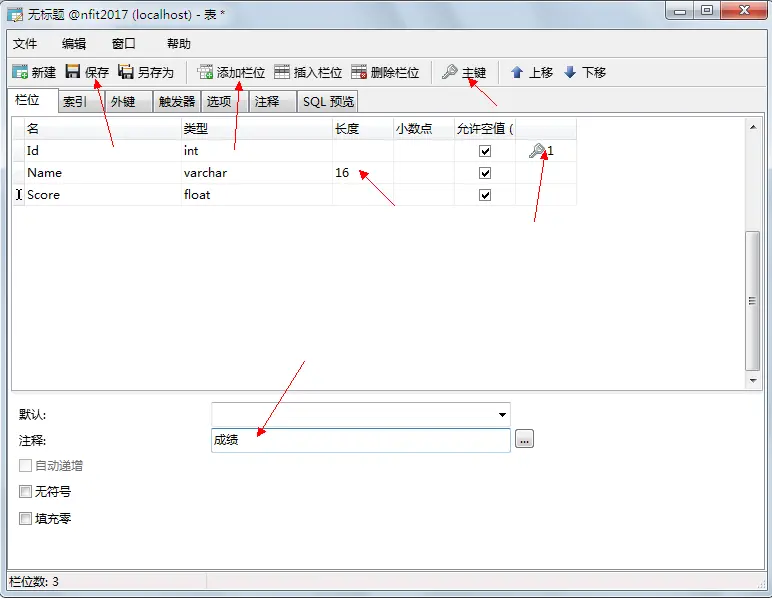
Task: Enable the 填充零 checkbox
Action: pos(25,518)
